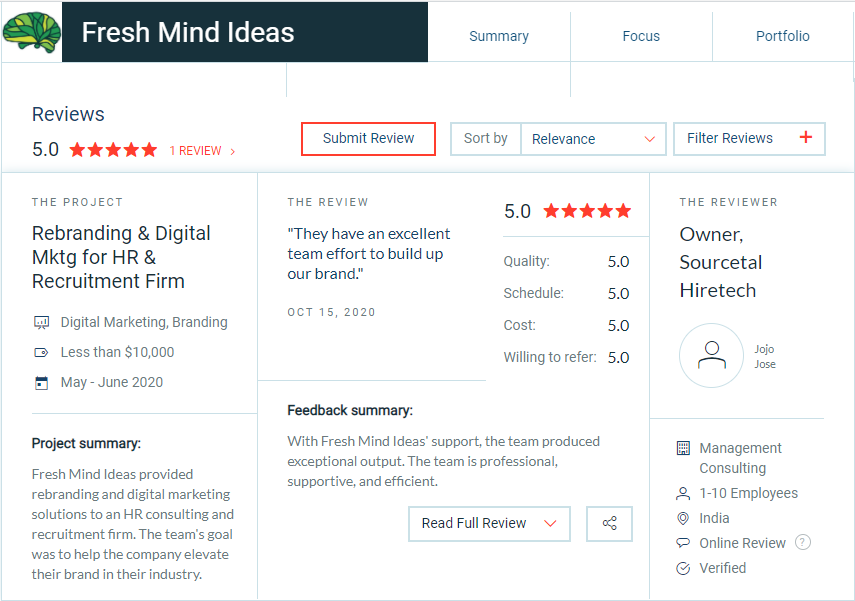
Task: Click the Willing to refer: 5.0 row
Action: coord(566,357)
